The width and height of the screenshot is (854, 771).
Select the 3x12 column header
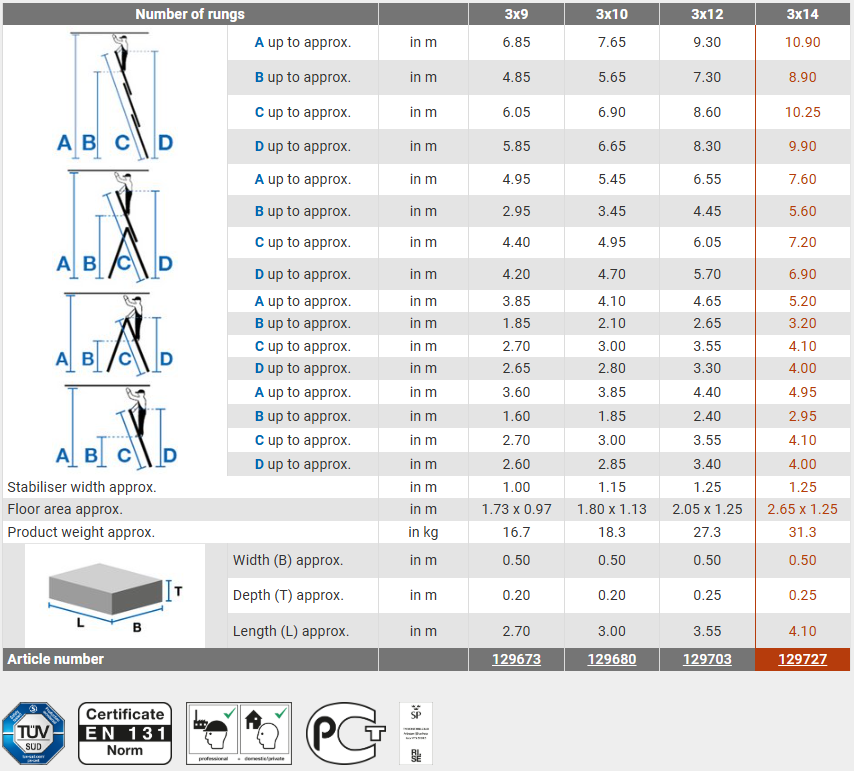[707, 14]
